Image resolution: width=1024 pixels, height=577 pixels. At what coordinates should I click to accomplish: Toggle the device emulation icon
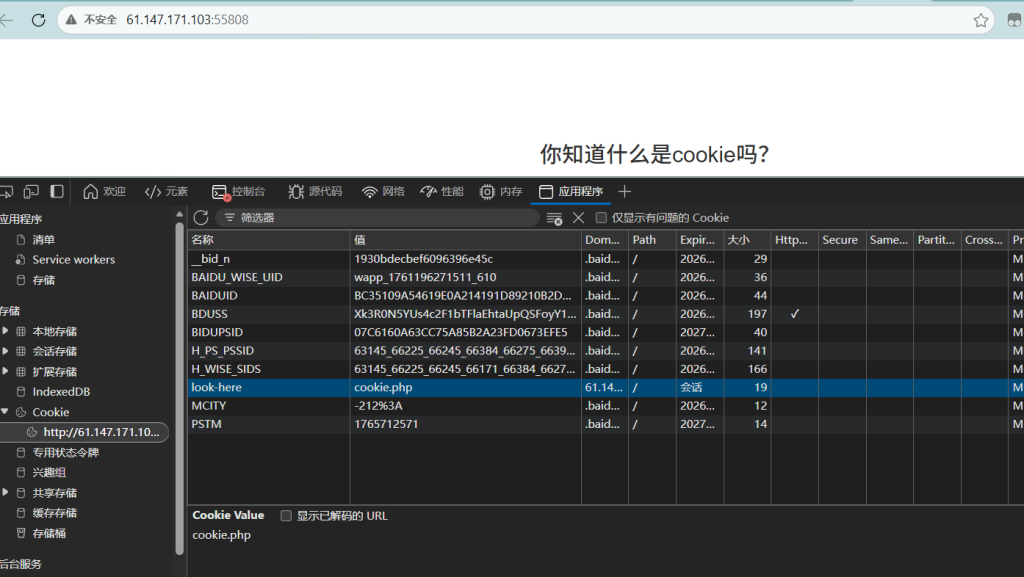pos(31,191)
